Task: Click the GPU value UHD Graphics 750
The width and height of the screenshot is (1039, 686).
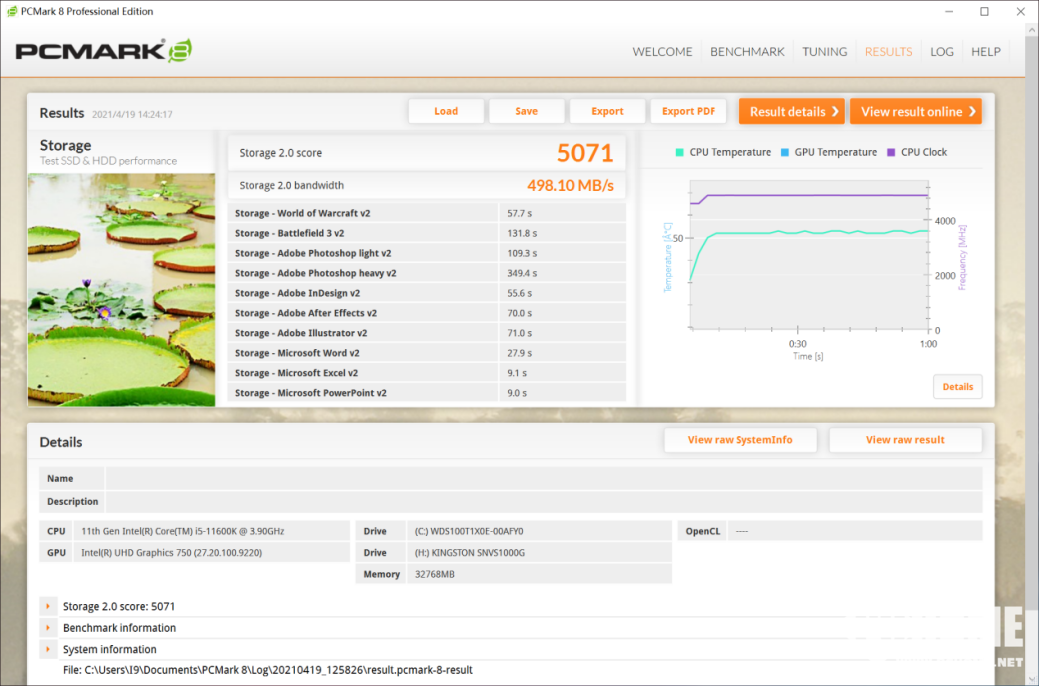Action: point(172,553)
